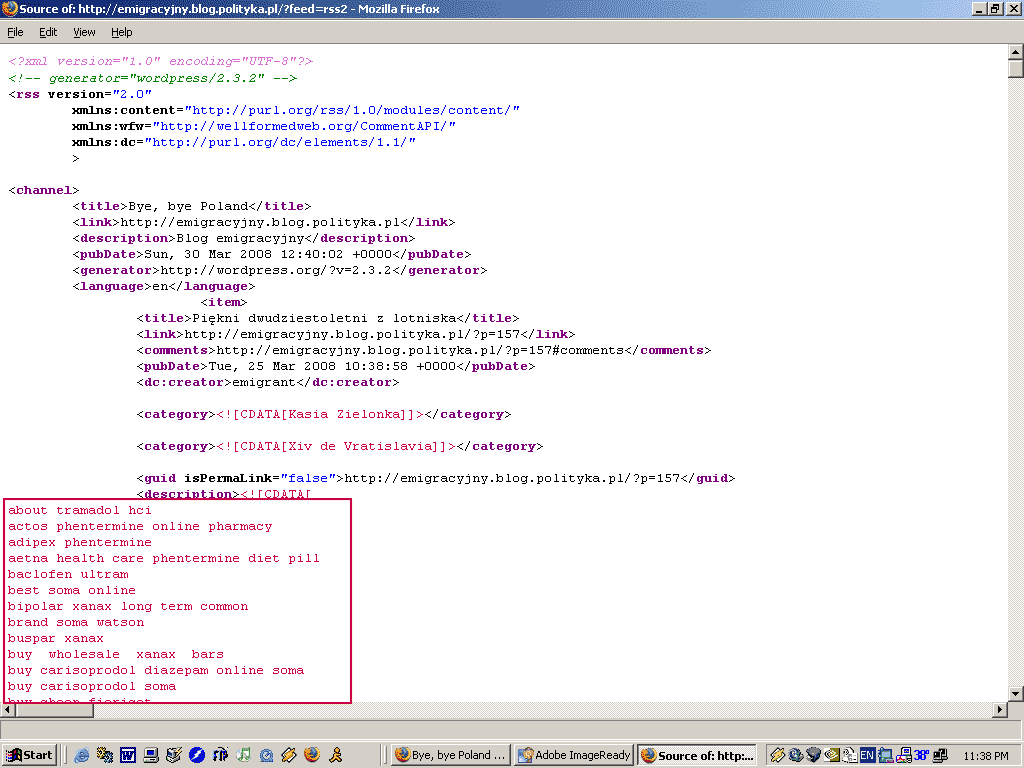Switch to Adobe ImageReady taskbar window
Viewport: 1024px width, 768px height.
(x=574, y=755)
